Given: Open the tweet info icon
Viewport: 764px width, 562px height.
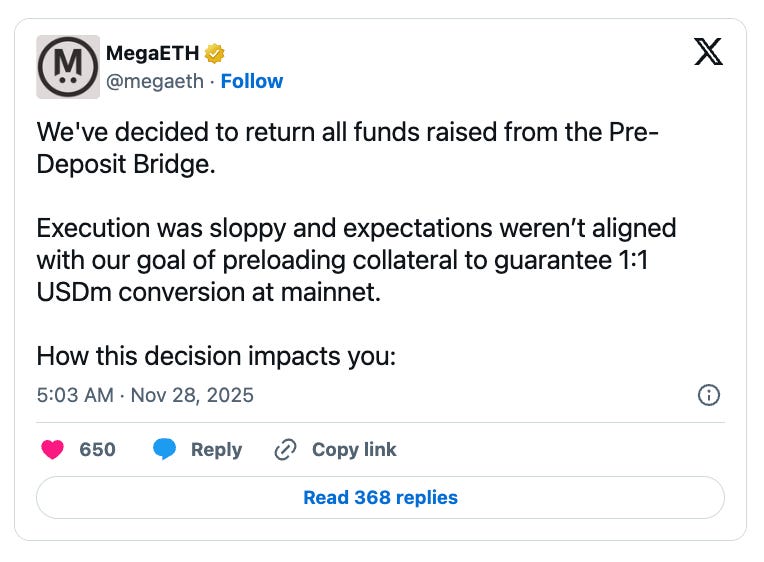Looking at the screenshot, I should pyautogui.click(x=708, y=395).
